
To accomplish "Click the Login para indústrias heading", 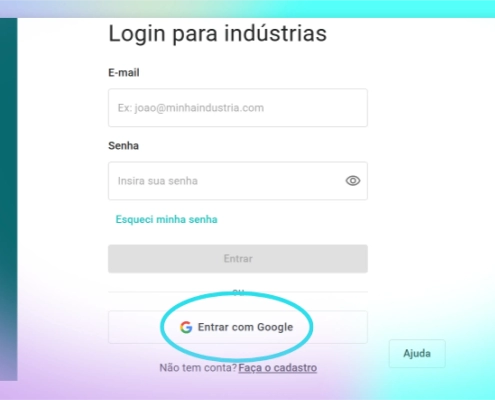I will tap(217, 34).
